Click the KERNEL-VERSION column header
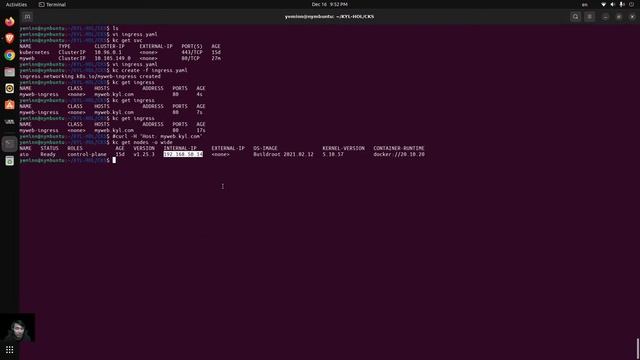 click(x=343, y=148)
